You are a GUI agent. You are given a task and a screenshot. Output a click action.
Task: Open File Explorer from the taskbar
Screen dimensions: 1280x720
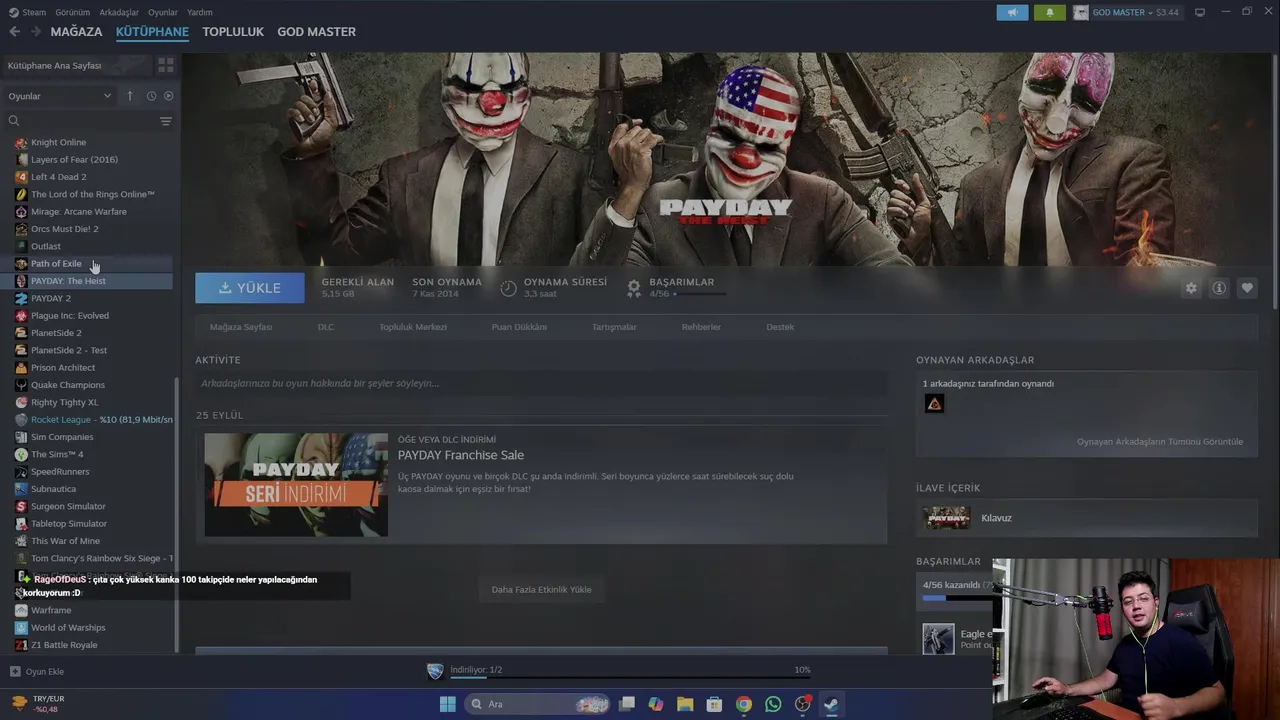pyautogui.click(x=685, y=704)
